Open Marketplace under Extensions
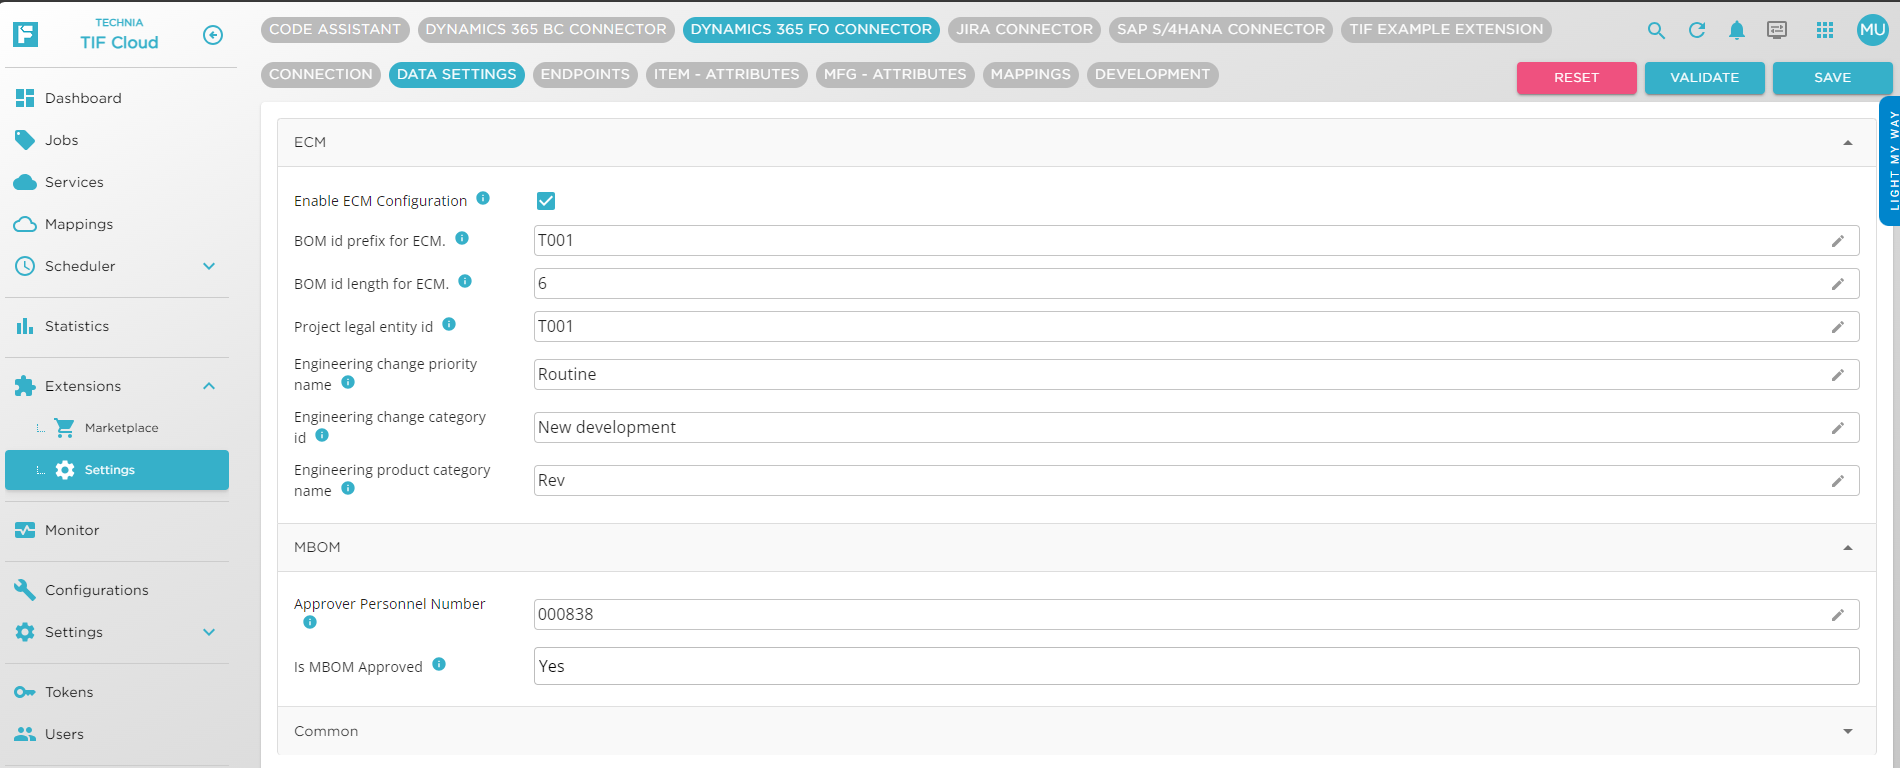Screen dimensions: 1900x768 click(x=121, y=428)
